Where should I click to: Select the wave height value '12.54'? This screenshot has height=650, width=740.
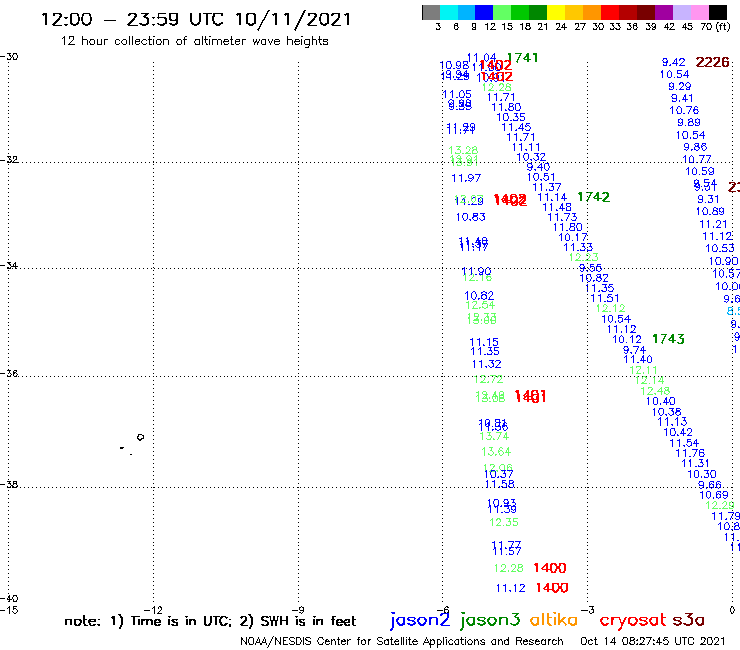[x=480, y=305]
